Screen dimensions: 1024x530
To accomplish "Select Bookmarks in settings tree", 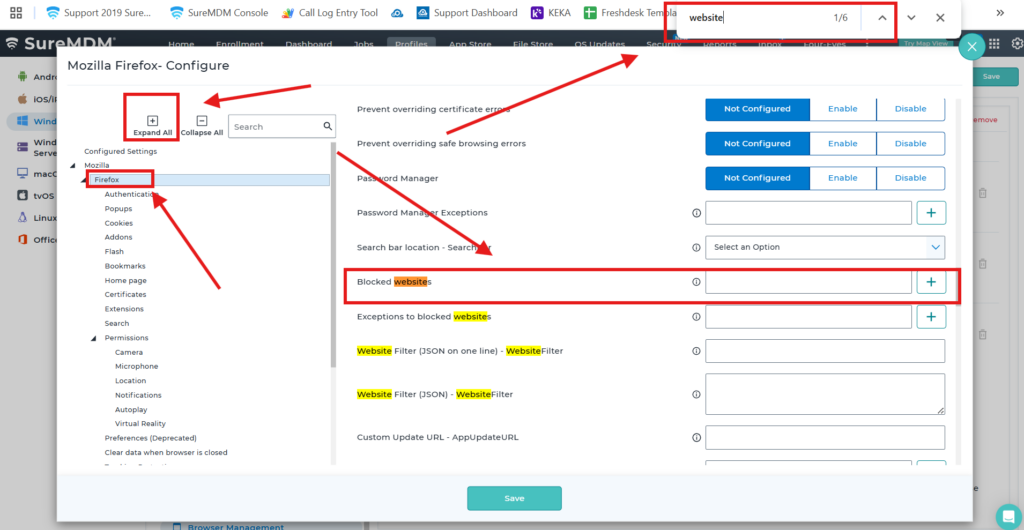I will tap(125, 266).
